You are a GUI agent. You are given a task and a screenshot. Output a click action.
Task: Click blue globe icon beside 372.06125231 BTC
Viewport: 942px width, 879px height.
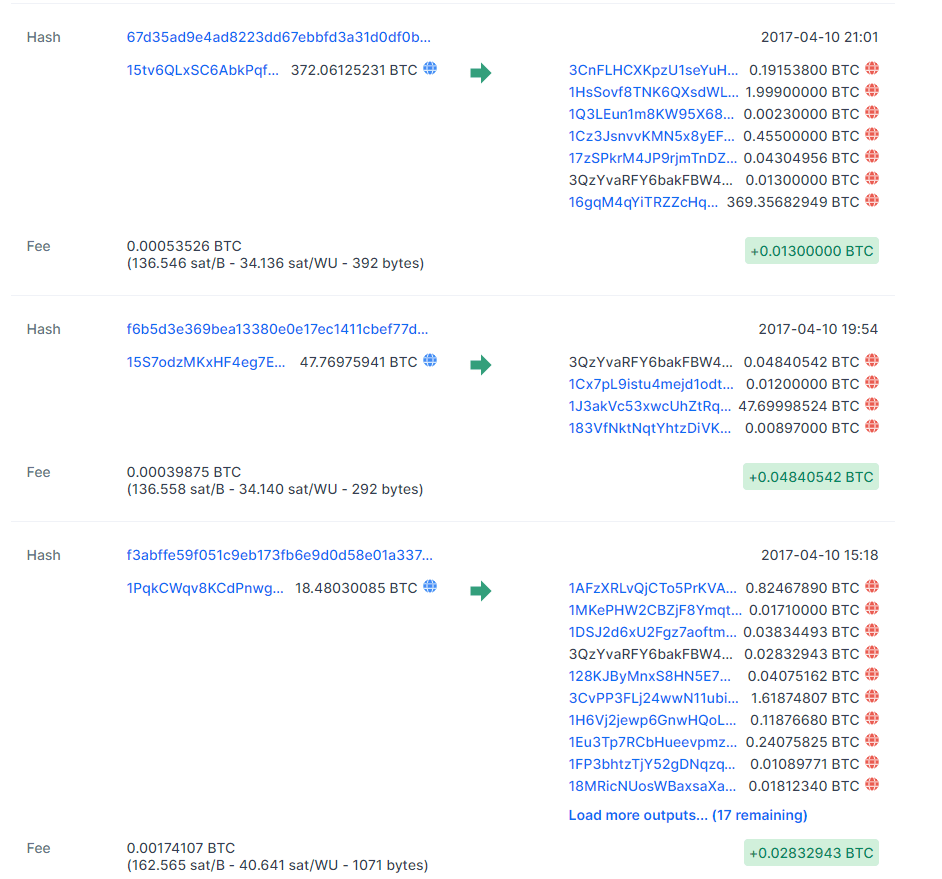point(430,69)
